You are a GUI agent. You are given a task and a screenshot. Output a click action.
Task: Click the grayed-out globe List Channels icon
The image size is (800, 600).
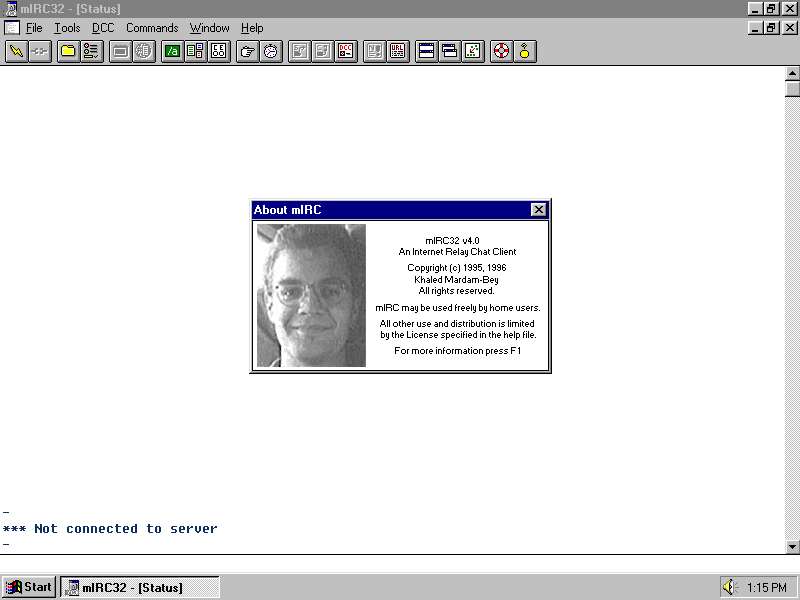[144, 52]
